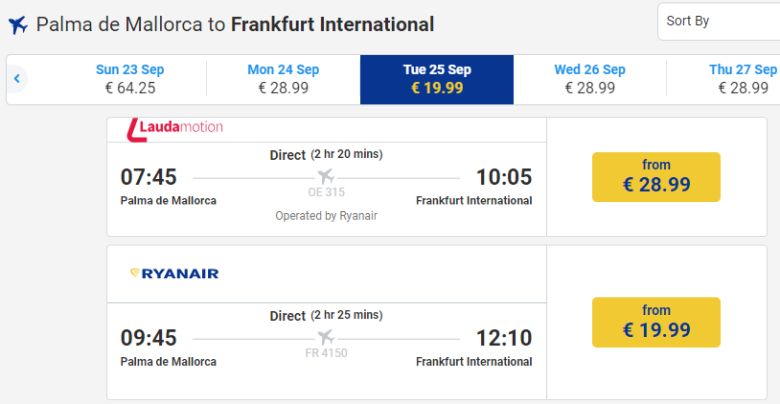Select the Tue 25 Sep date tab
The height and width of the screenshot is (404, 780).
pos(437,79)
